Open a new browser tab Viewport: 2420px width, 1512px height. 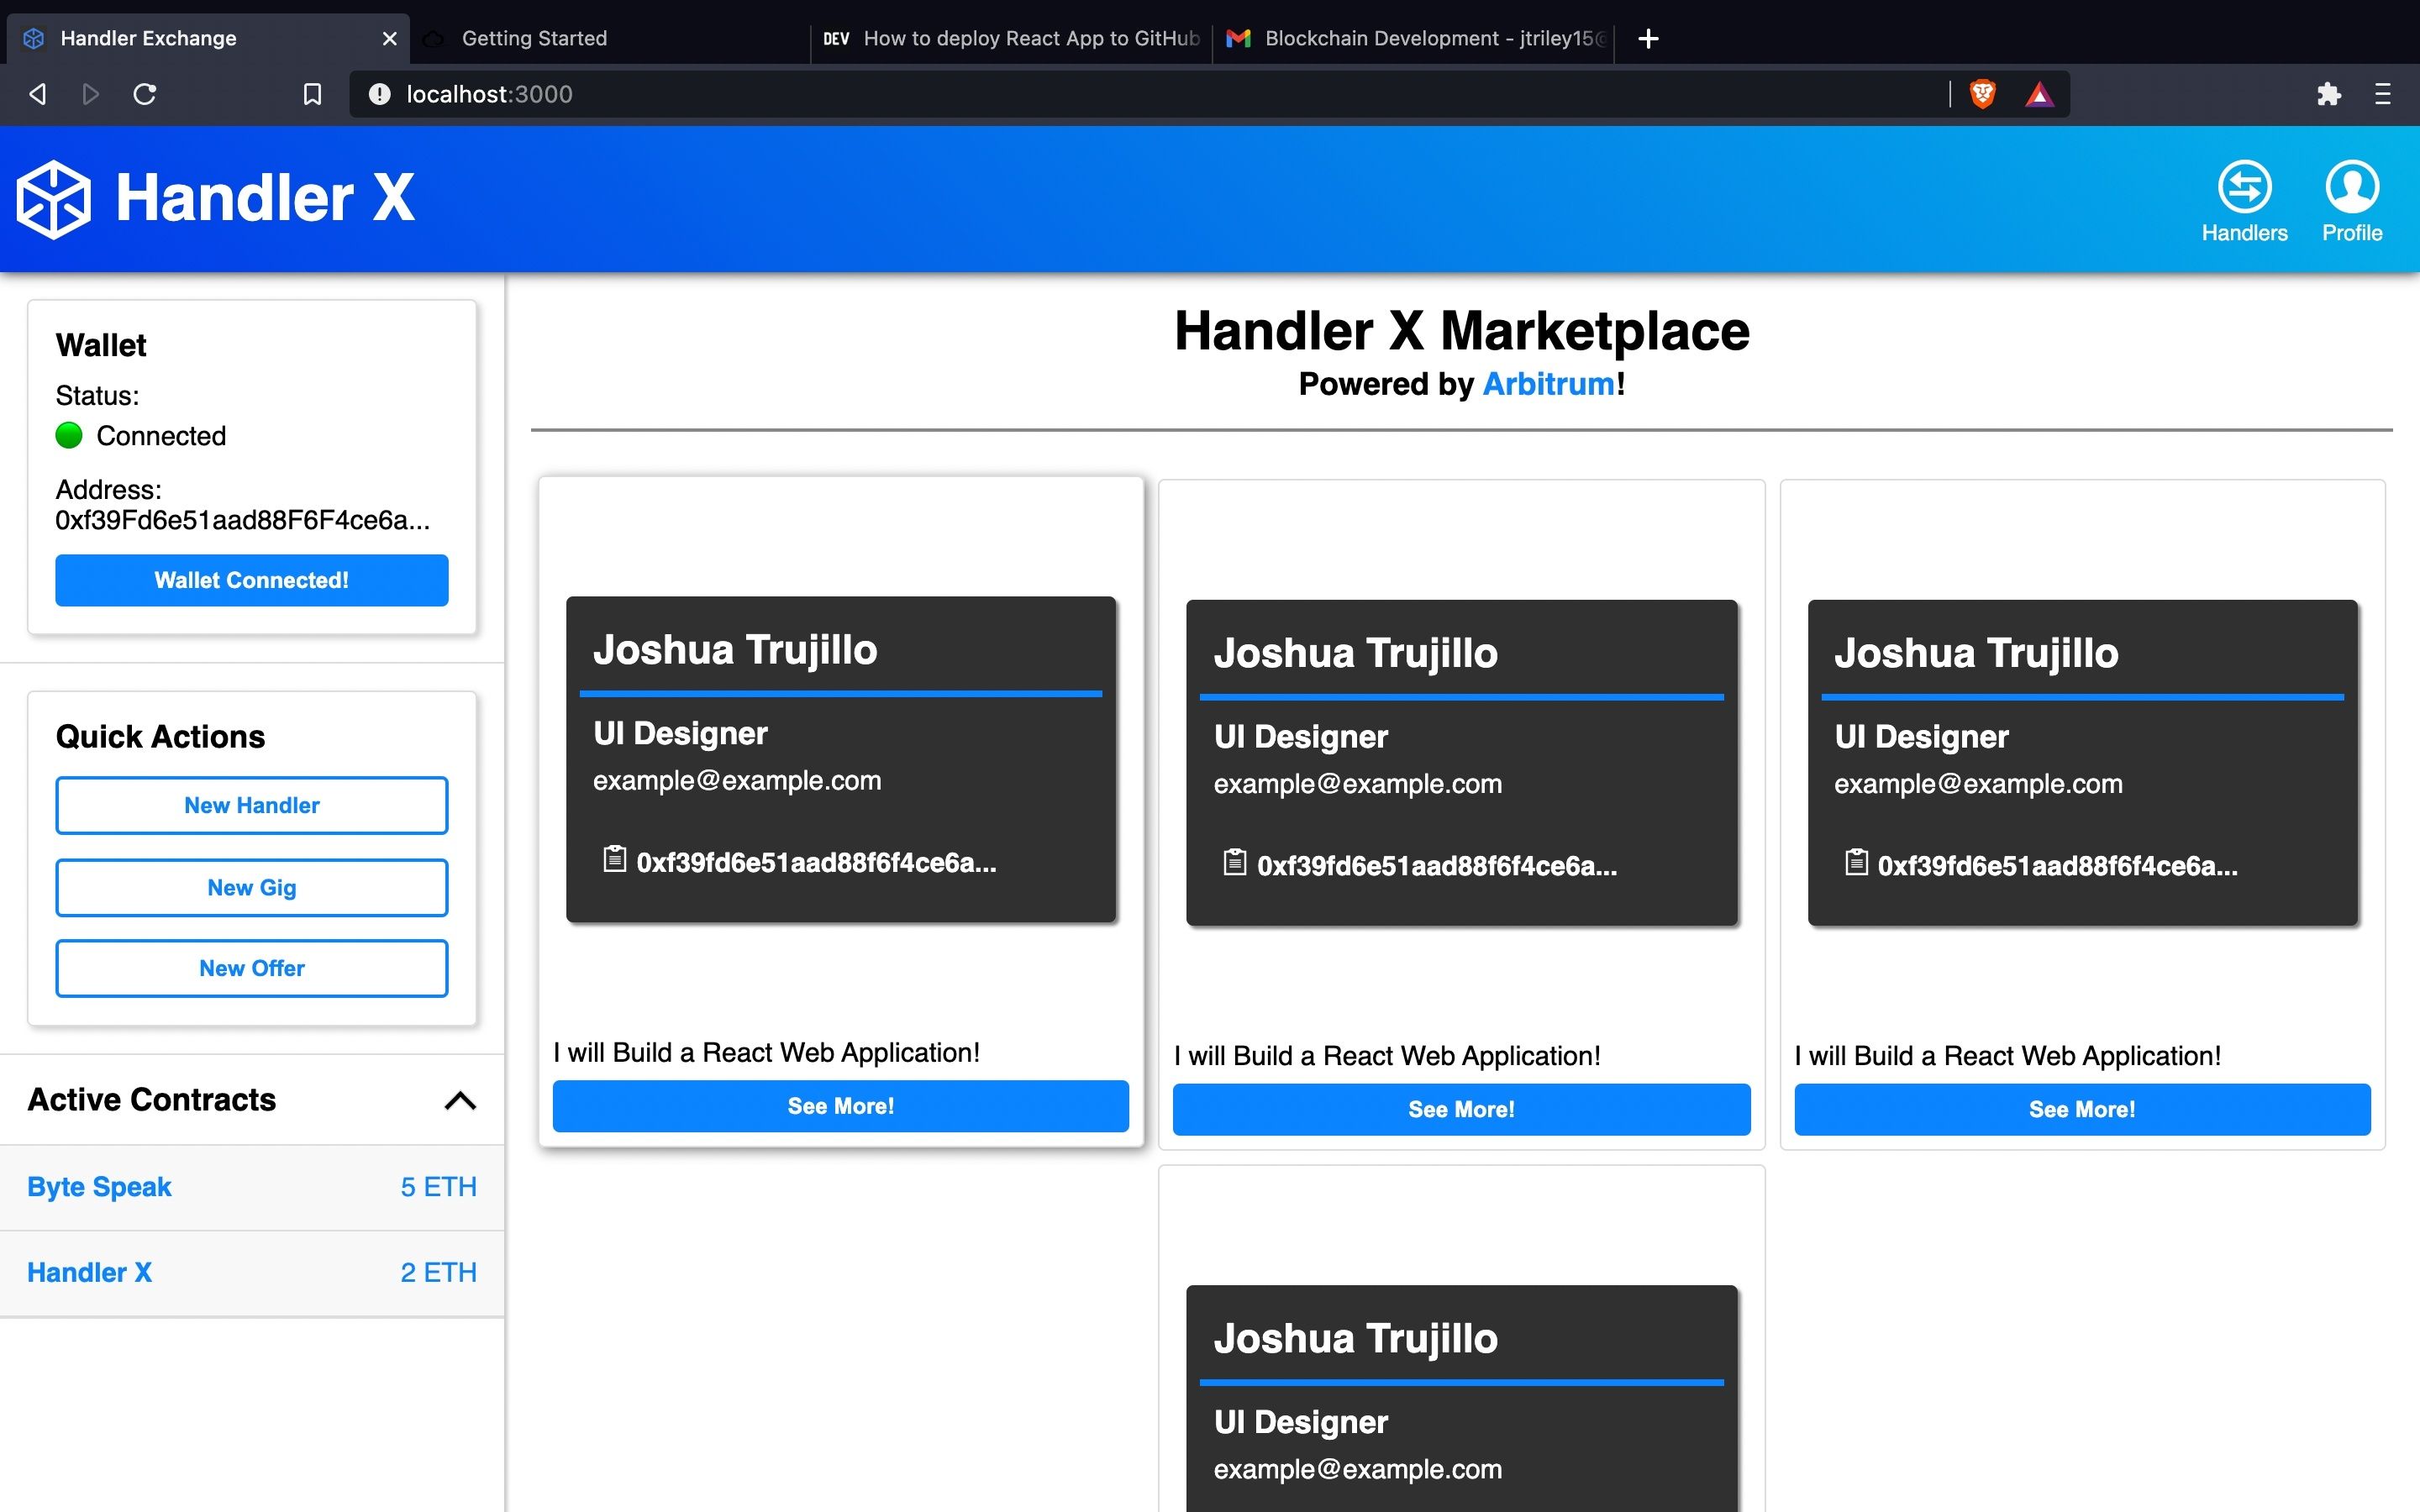tap(1649, 38)
